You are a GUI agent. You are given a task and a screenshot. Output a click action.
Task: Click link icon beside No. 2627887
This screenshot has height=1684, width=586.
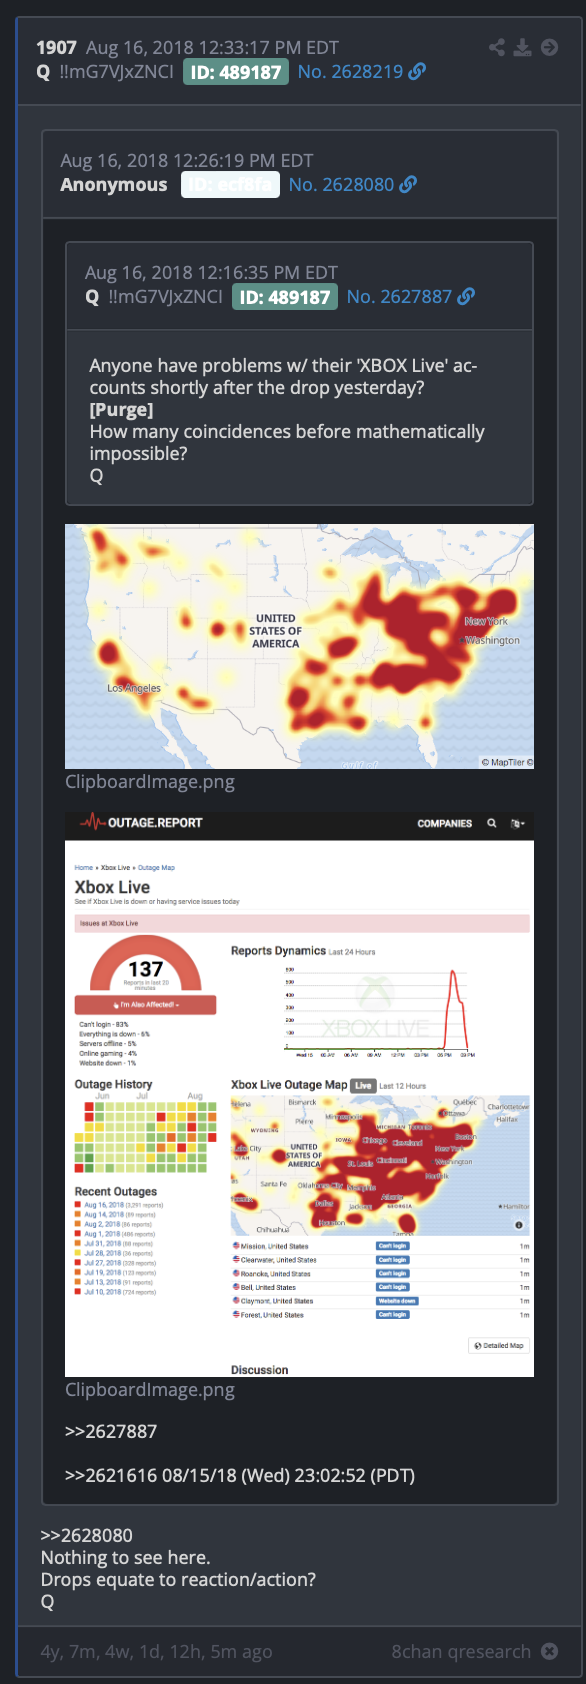466,296
